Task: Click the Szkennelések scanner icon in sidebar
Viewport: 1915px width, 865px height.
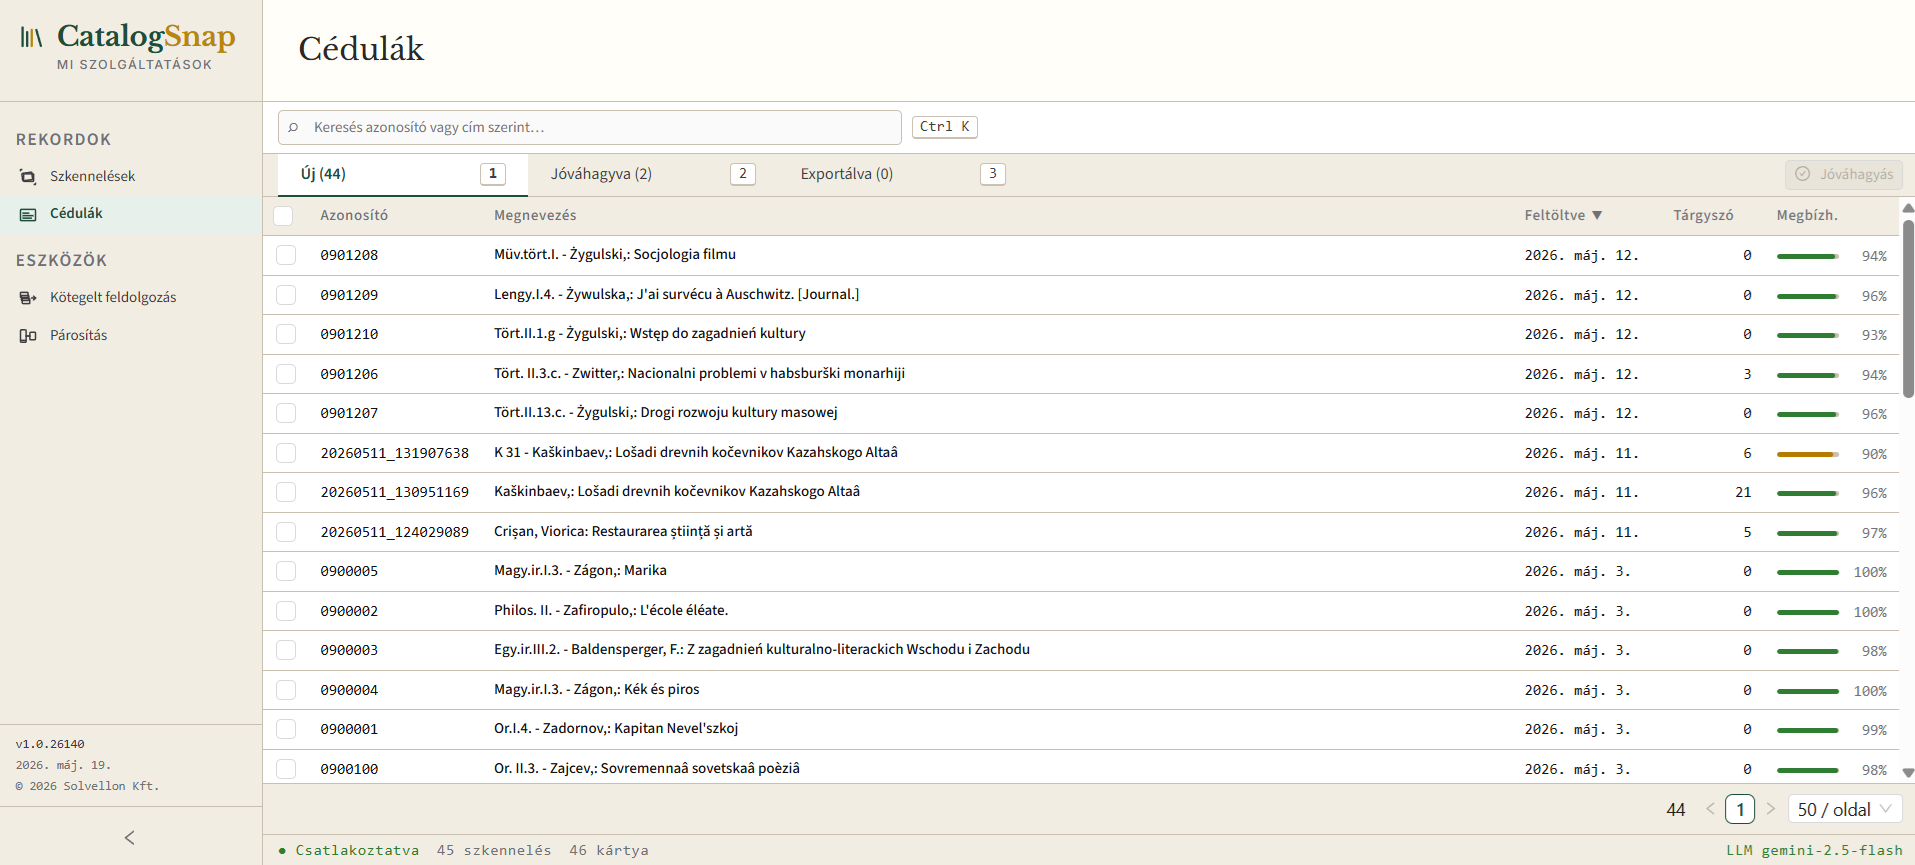Action: 28,176
